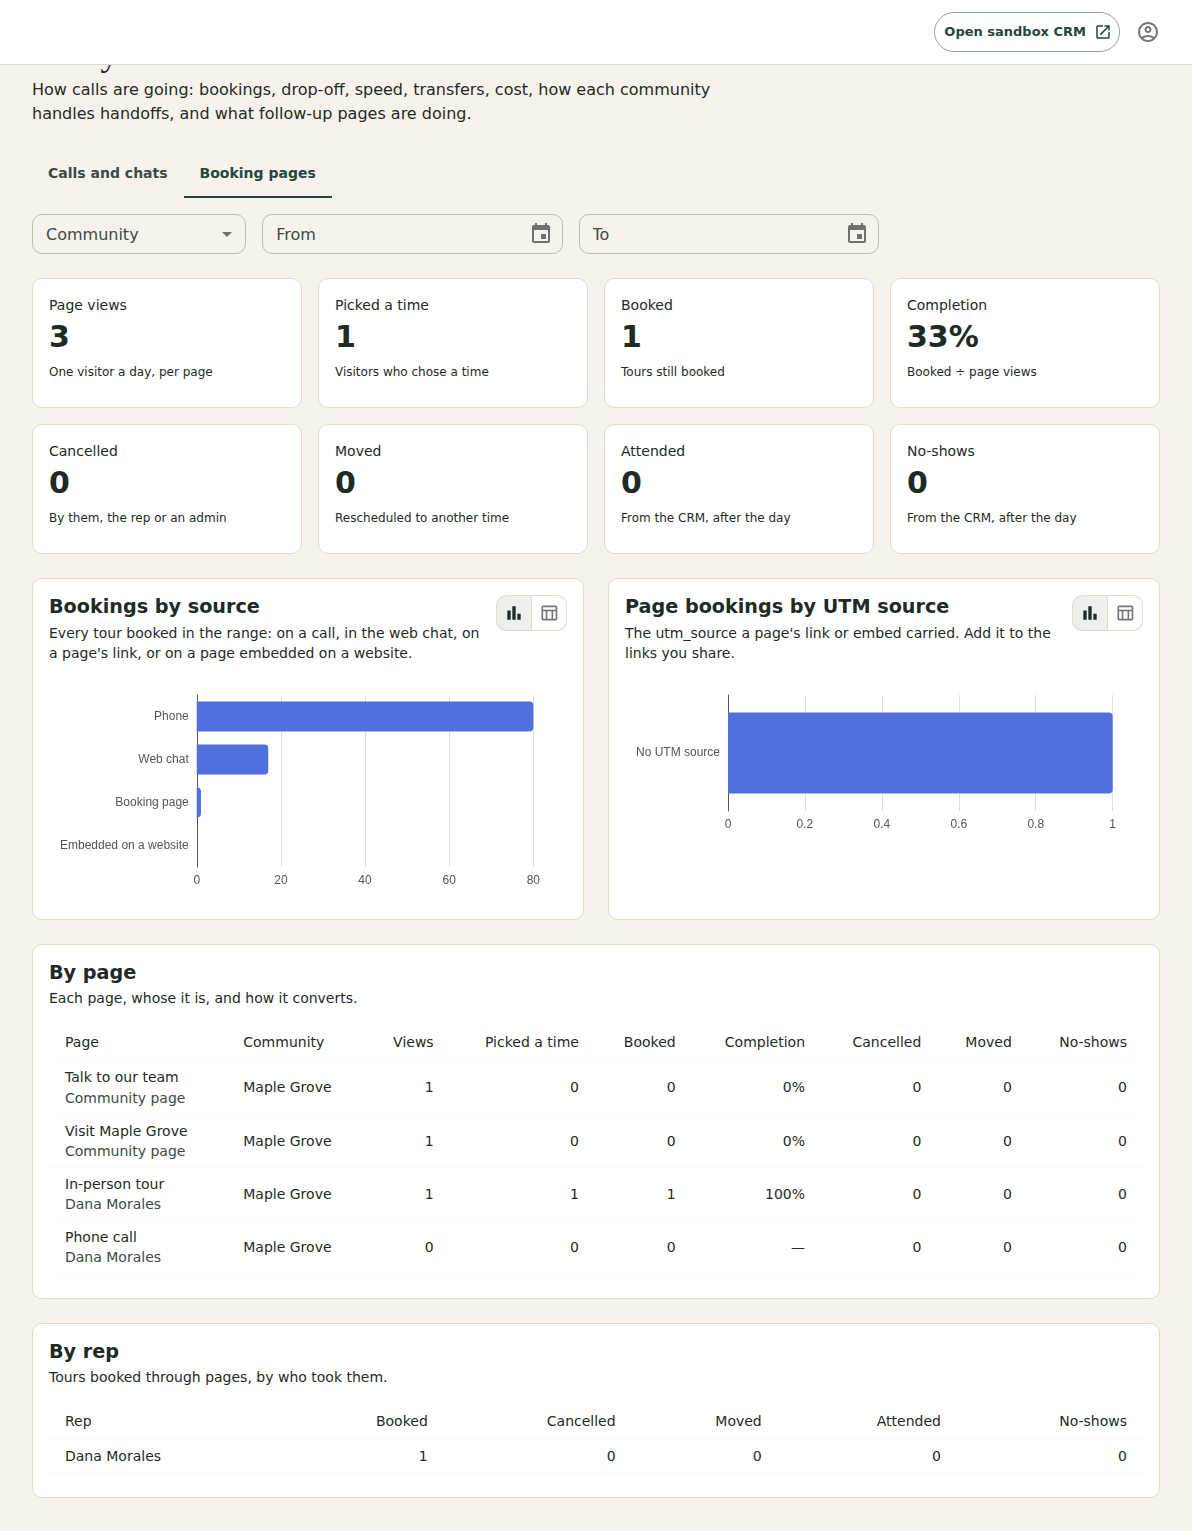Viewport: 1192px width, 1531px height.
Task: Click the Picked a time column header
Action: click(x=532, y=1042)
